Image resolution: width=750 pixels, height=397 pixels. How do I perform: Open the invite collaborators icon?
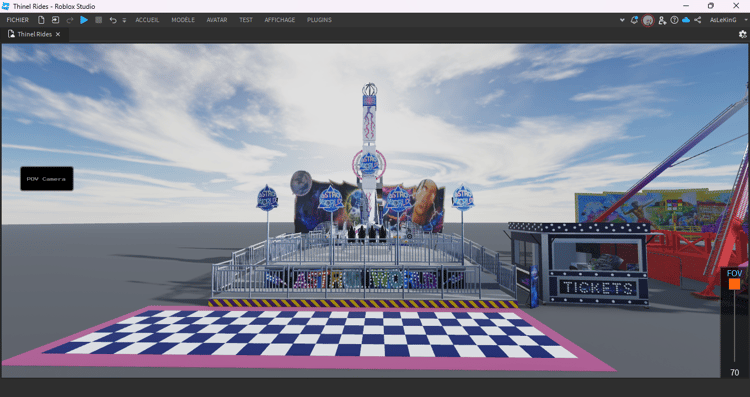coord(662,20)
